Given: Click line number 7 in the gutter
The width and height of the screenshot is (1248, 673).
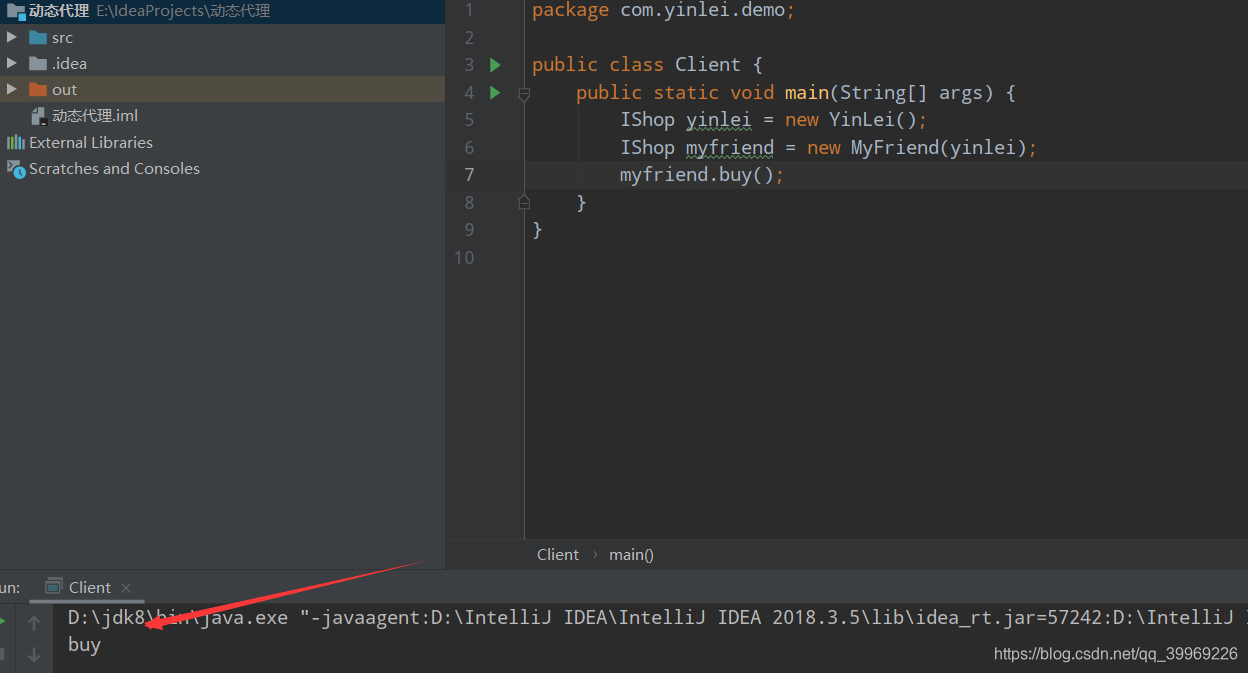Looking at the screenshot, I should (x=468, y=174).
